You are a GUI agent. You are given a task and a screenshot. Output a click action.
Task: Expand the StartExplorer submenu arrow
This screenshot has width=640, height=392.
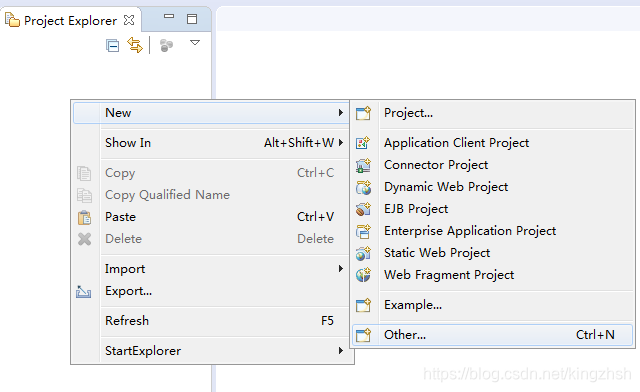coord(341,351)
